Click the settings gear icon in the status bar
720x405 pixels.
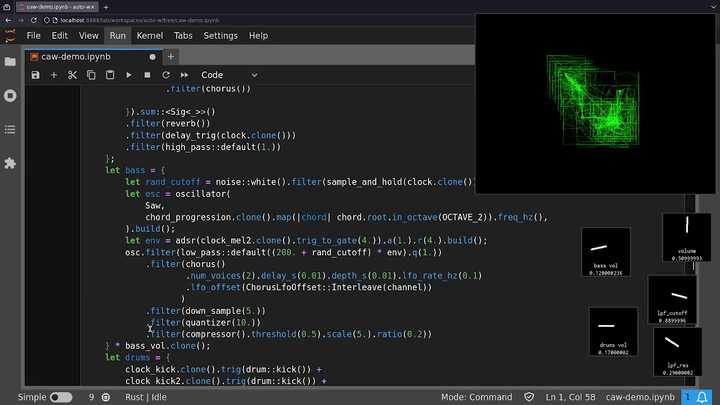pyautogui.click(x=106, y=397)
